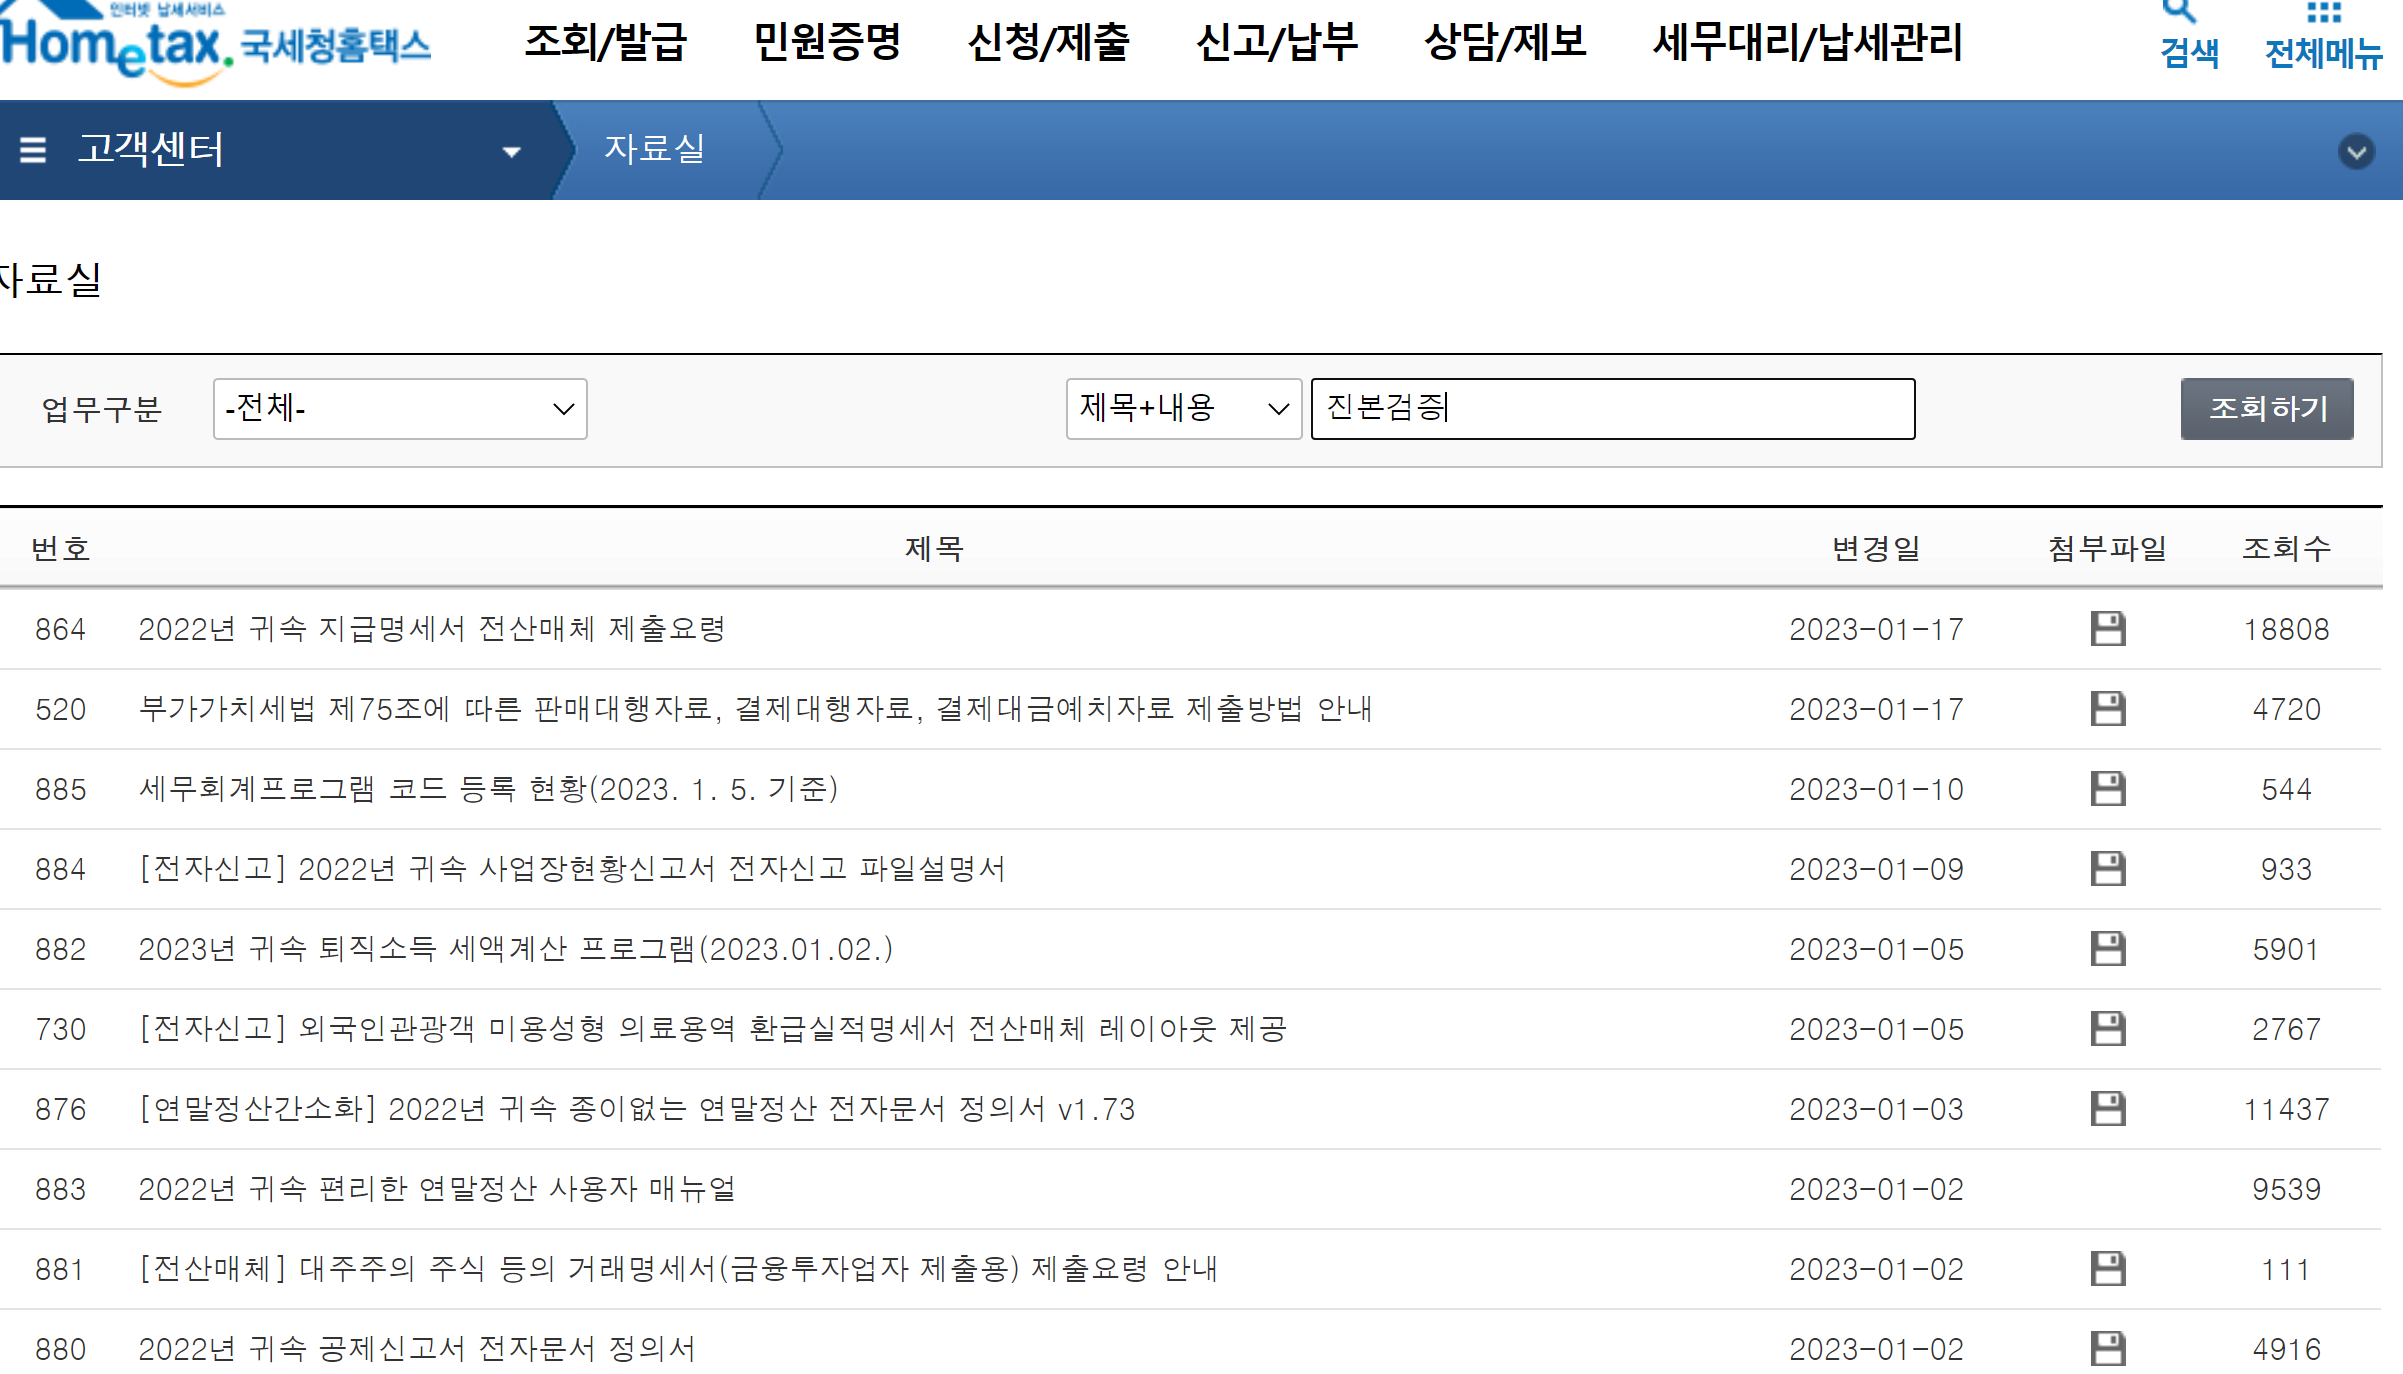Open the post 2022년 귀속 편리한 연말정산 사용자 매뉴얼

click(x=437, y=1189)
